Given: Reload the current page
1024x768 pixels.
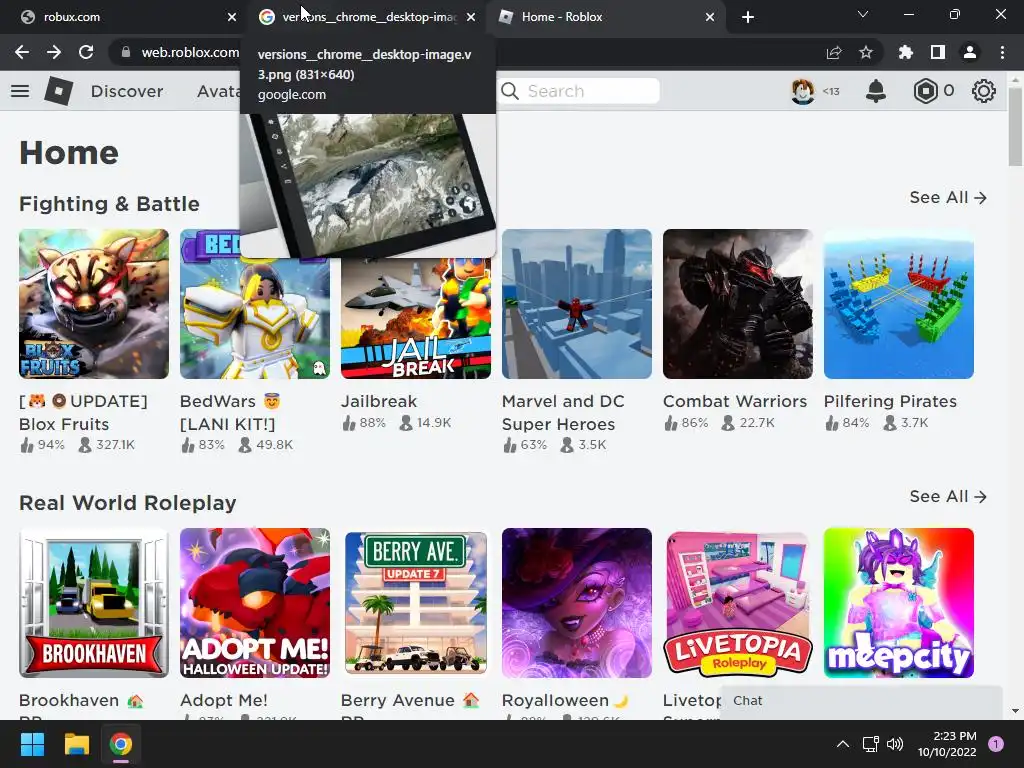Looking at the screenshot, I should pos(86,52).
